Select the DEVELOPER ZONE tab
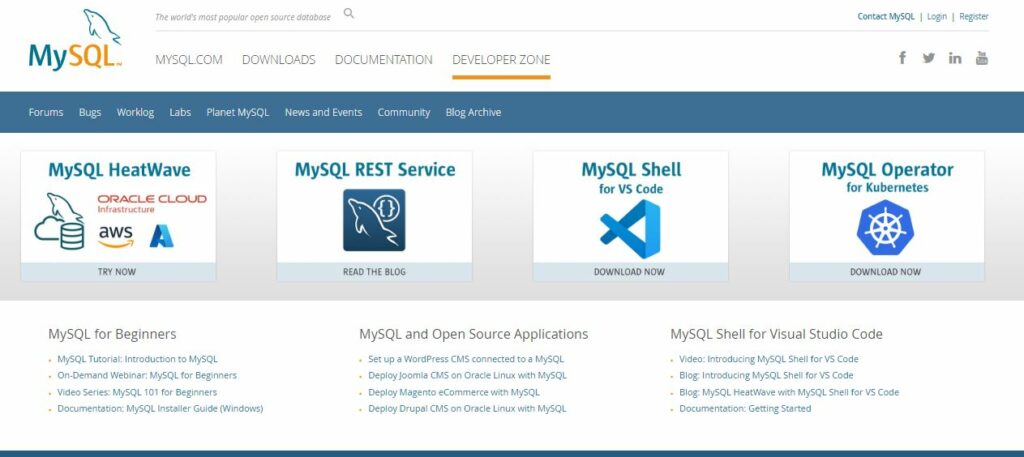Viewport: 1024px width, 457px height. [x=502, y=59]
